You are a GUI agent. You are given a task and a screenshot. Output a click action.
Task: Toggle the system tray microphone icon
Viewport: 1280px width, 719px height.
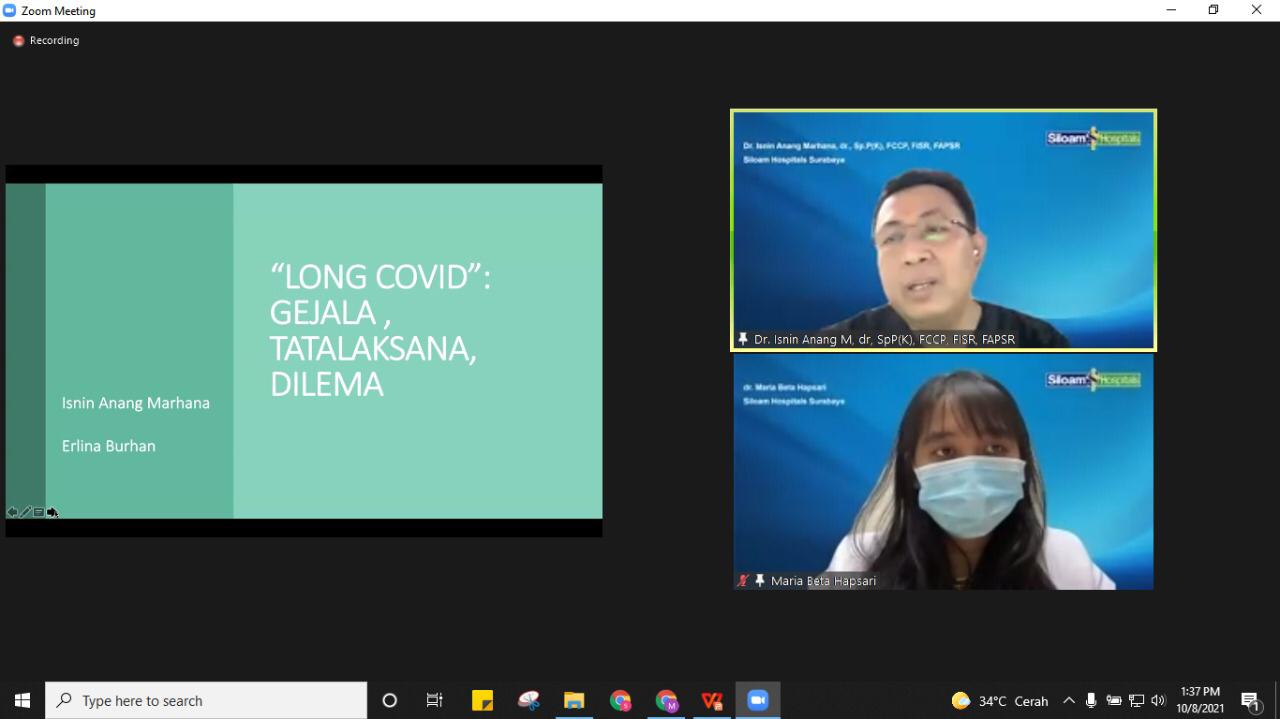(1091, 700)
